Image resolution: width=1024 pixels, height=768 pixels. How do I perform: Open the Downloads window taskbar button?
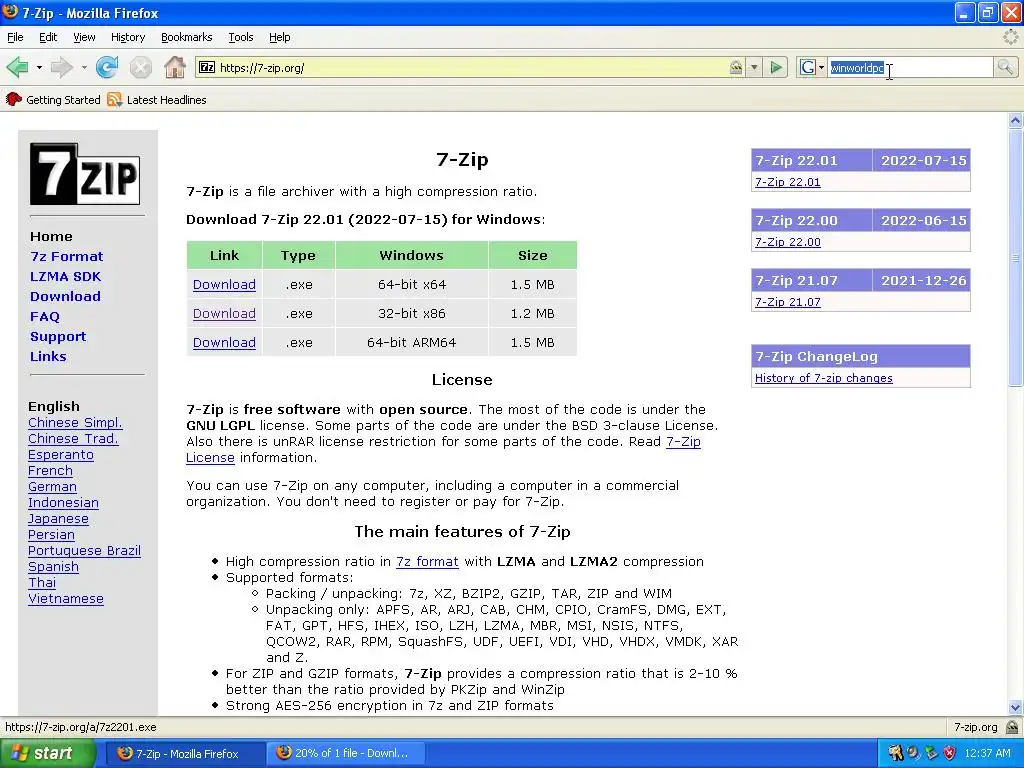coord(345,753)
